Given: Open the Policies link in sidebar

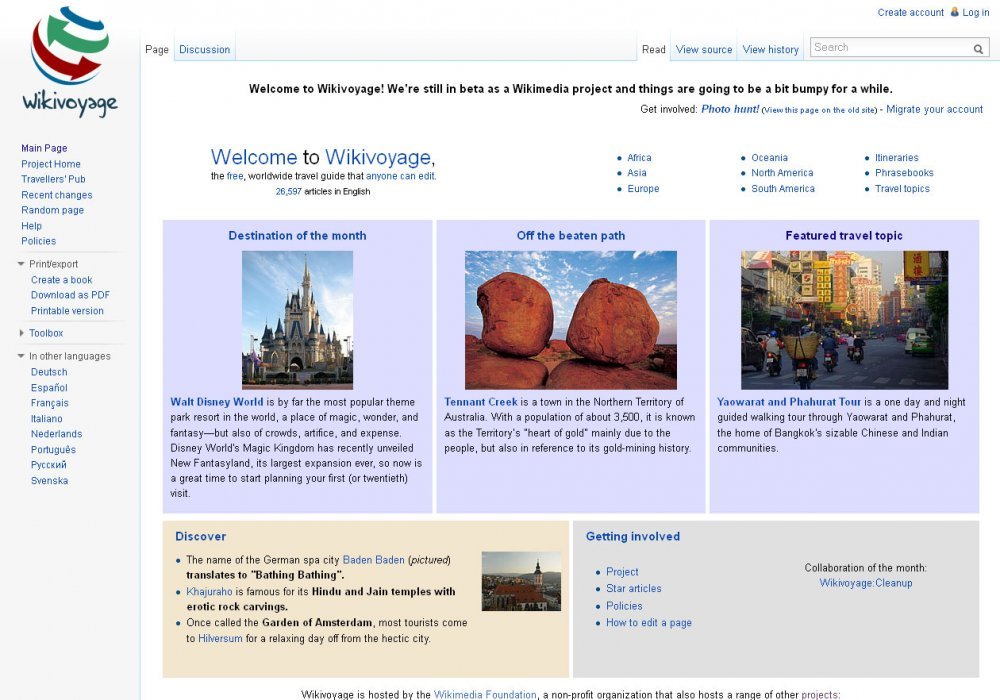Looking at the screenshot, I should (x=38, y=241).
